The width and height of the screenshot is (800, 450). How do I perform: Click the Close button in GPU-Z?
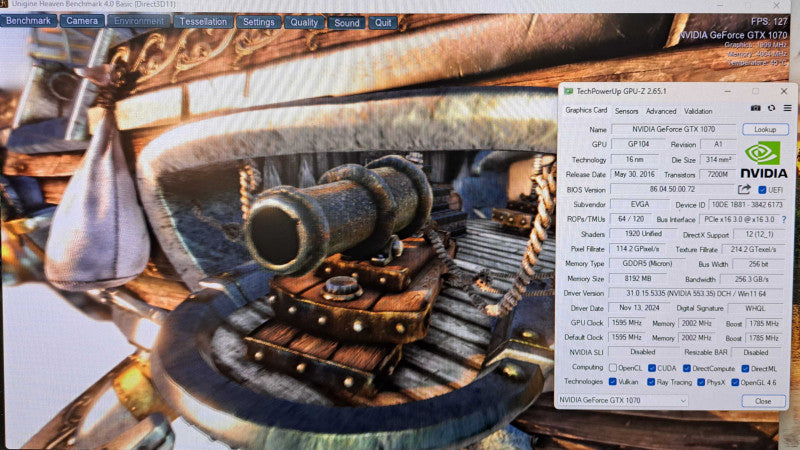(763, 401)
